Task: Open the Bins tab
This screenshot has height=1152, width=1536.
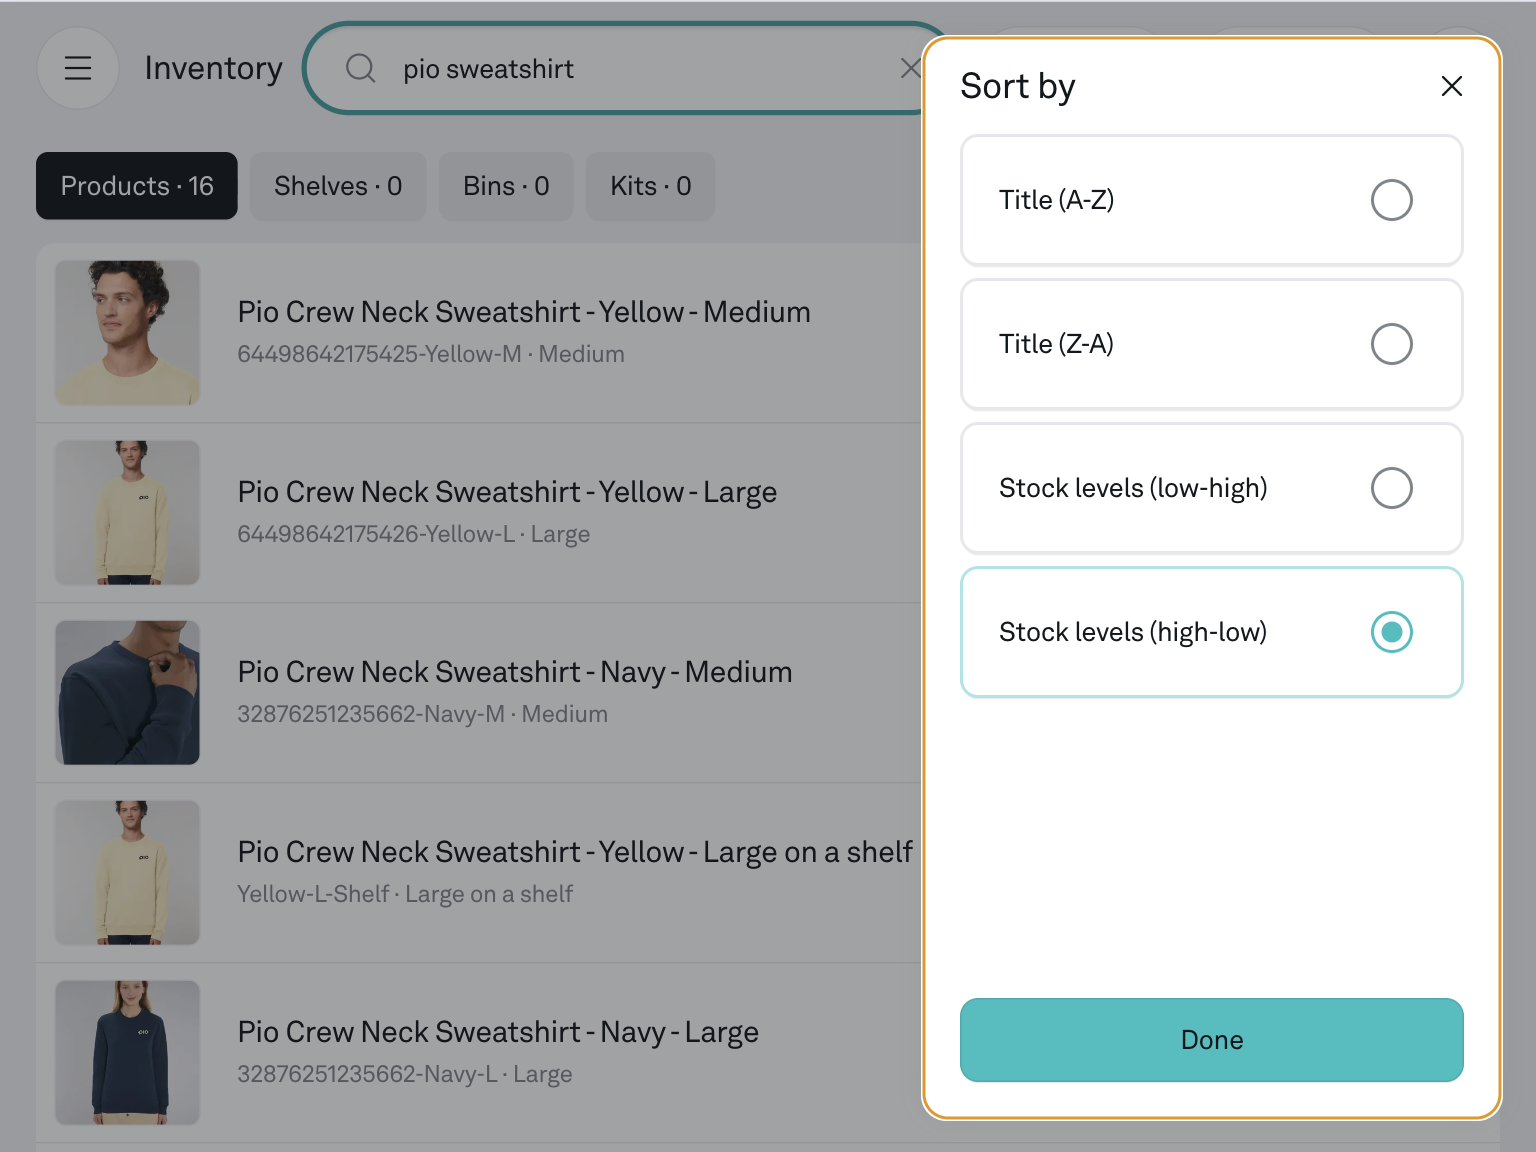Action: click(506, 186)
